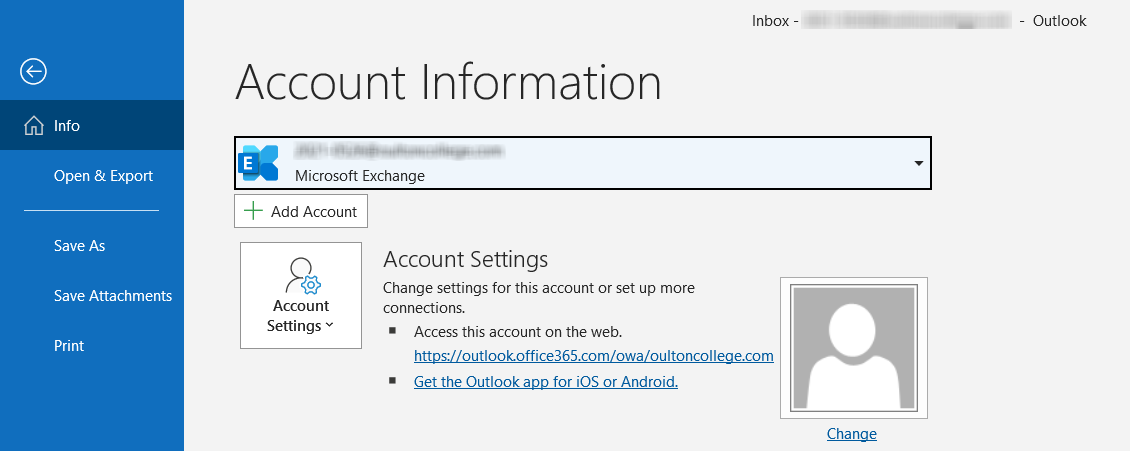Open the Print page in sidebar
Viewport: 1130px width, 451px height.
pyautogui.click(x=68, y=346)
